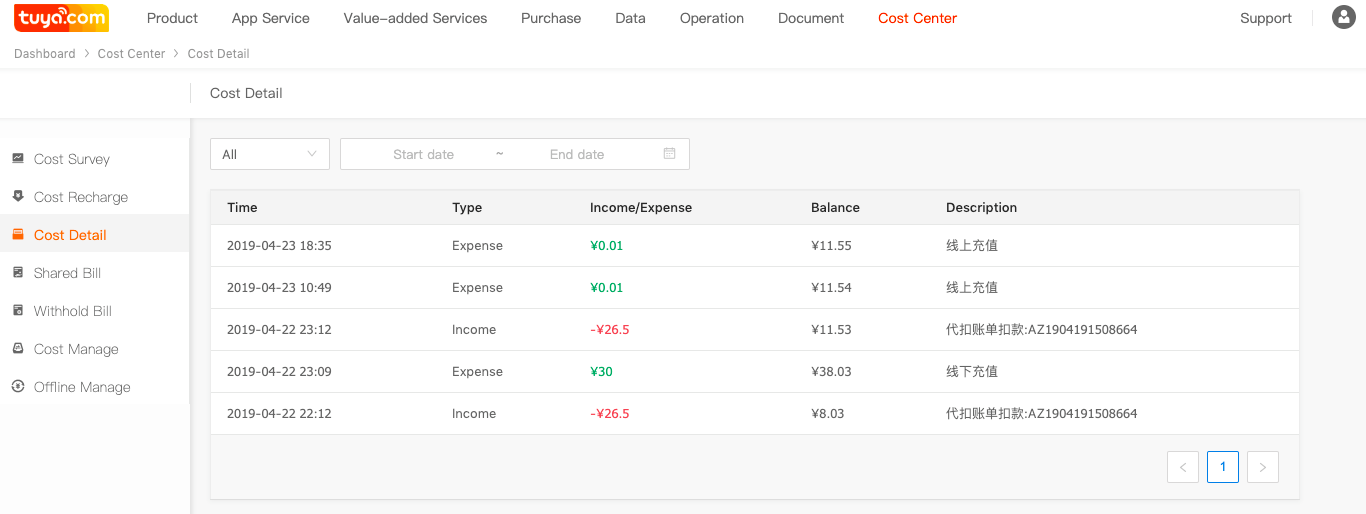The image size is (1366, 514).
Task: Click the Support link
Action: (x=1266, y=18)
